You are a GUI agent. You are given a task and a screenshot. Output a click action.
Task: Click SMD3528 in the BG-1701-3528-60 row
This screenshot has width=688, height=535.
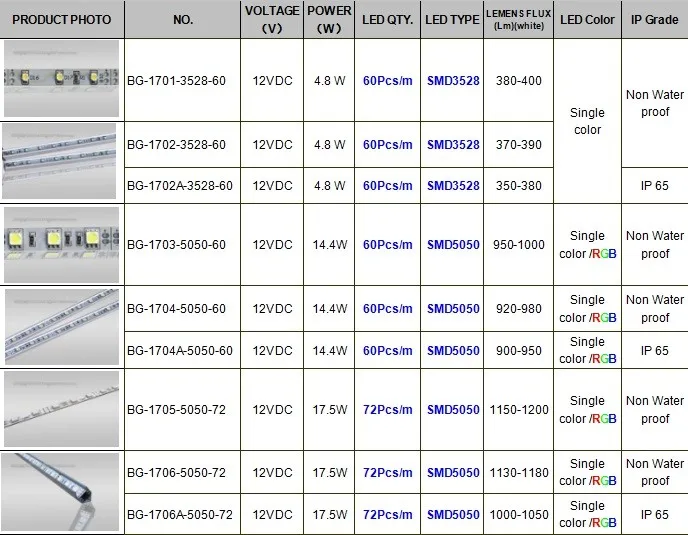[x=453, y=80]
